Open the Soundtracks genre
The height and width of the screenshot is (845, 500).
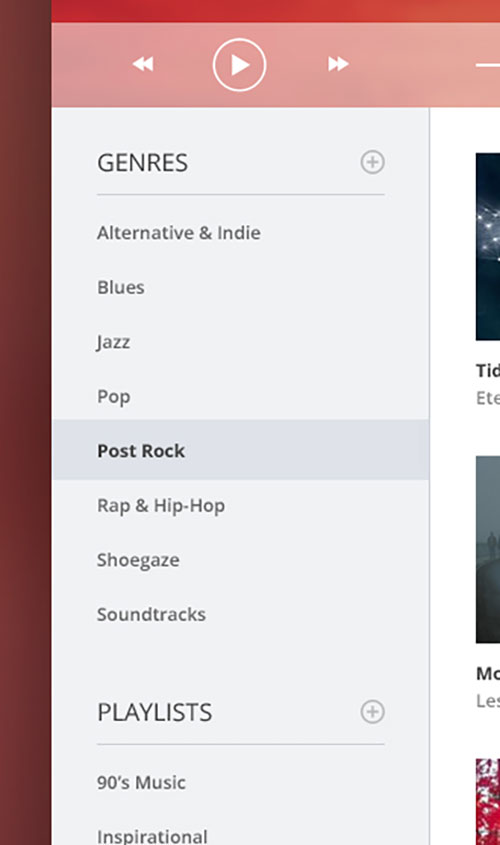(151, 614)
